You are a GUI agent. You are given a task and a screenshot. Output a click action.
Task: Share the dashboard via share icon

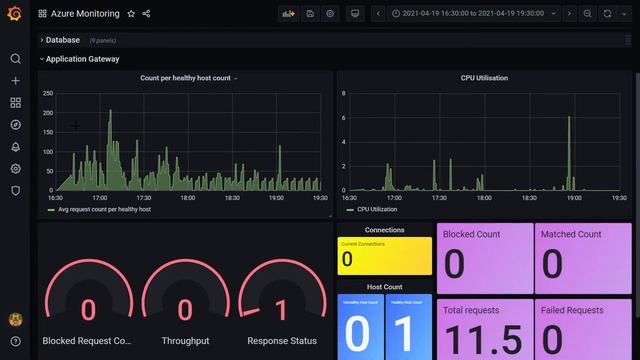click(x=146, y=13)
